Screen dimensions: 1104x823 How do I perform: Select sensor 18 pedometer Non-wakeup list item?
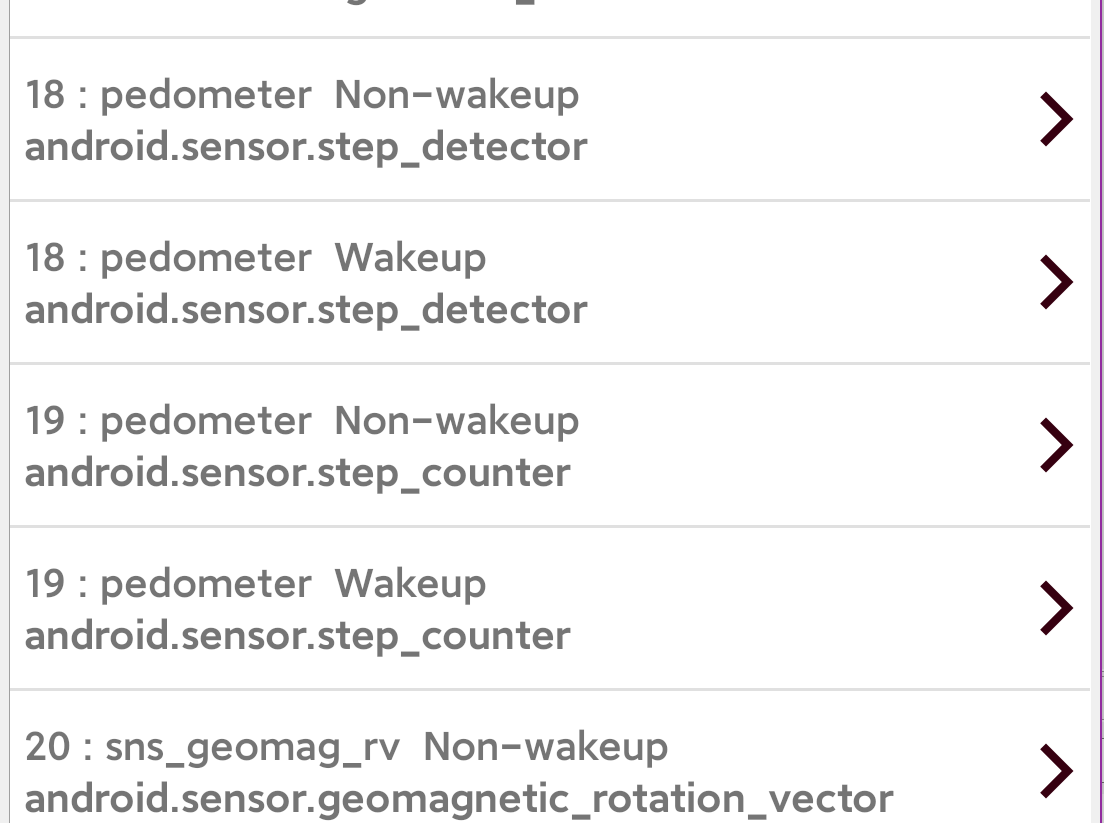pyautogui.click(x=400, y=118)
